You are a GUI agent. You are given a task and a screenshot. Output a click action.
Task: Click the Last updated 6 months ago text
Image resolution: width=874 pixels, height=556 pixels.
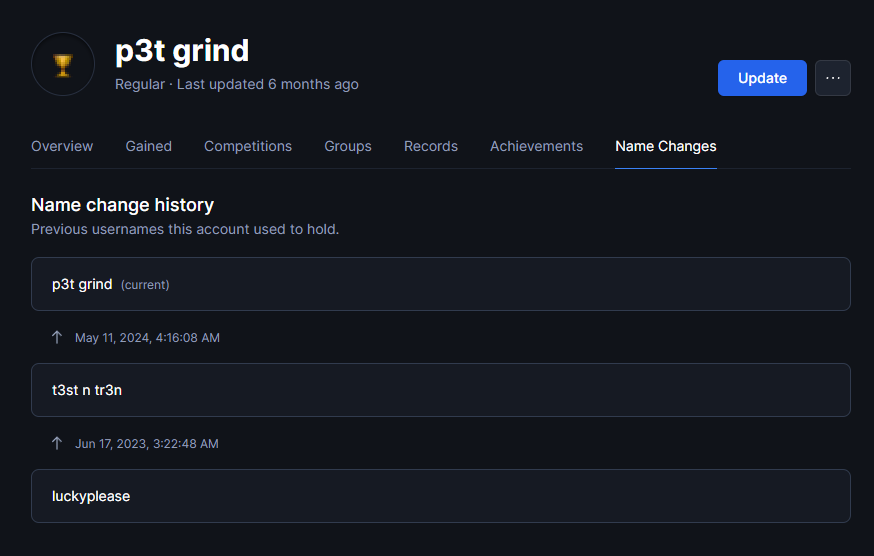pyautogui.click(x=268, y=84)
